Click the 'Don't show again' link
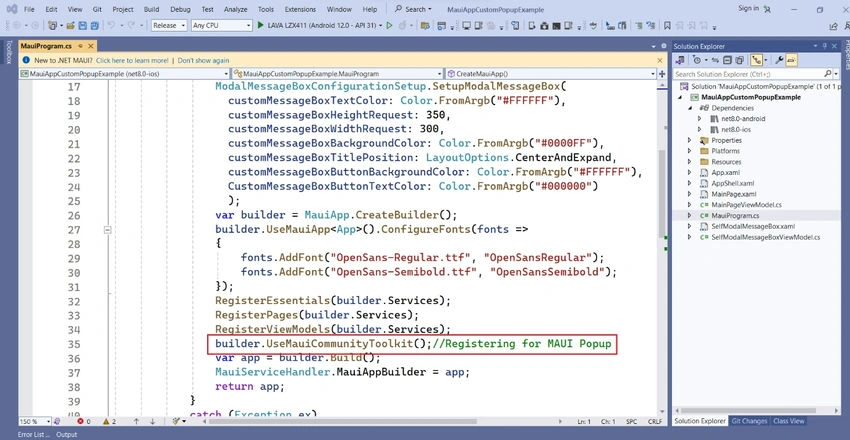The image size is (850, 440). click(203, 61)
